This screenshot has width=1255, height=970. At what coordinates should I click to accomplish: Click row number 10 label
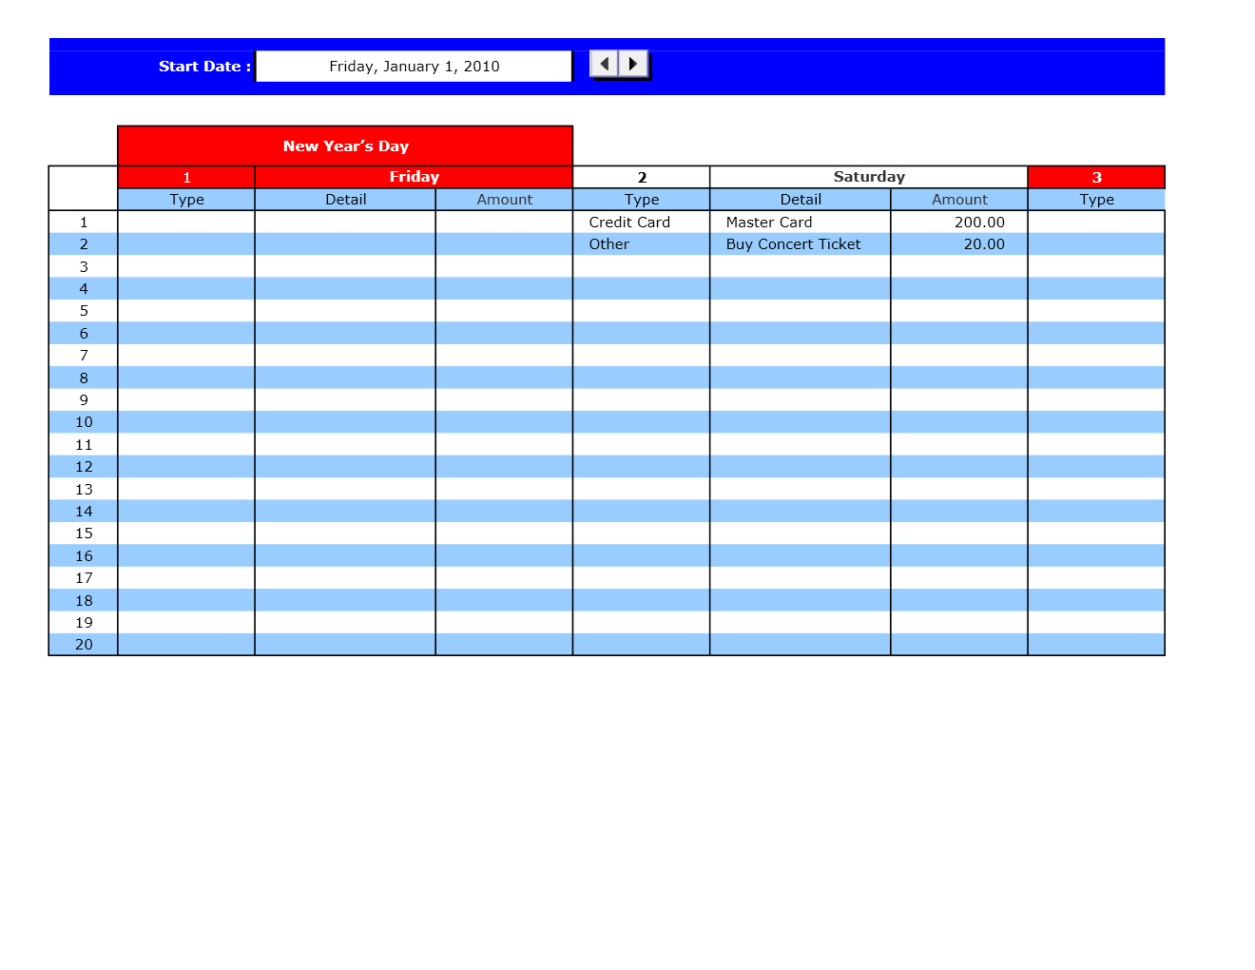coord(84,422)
